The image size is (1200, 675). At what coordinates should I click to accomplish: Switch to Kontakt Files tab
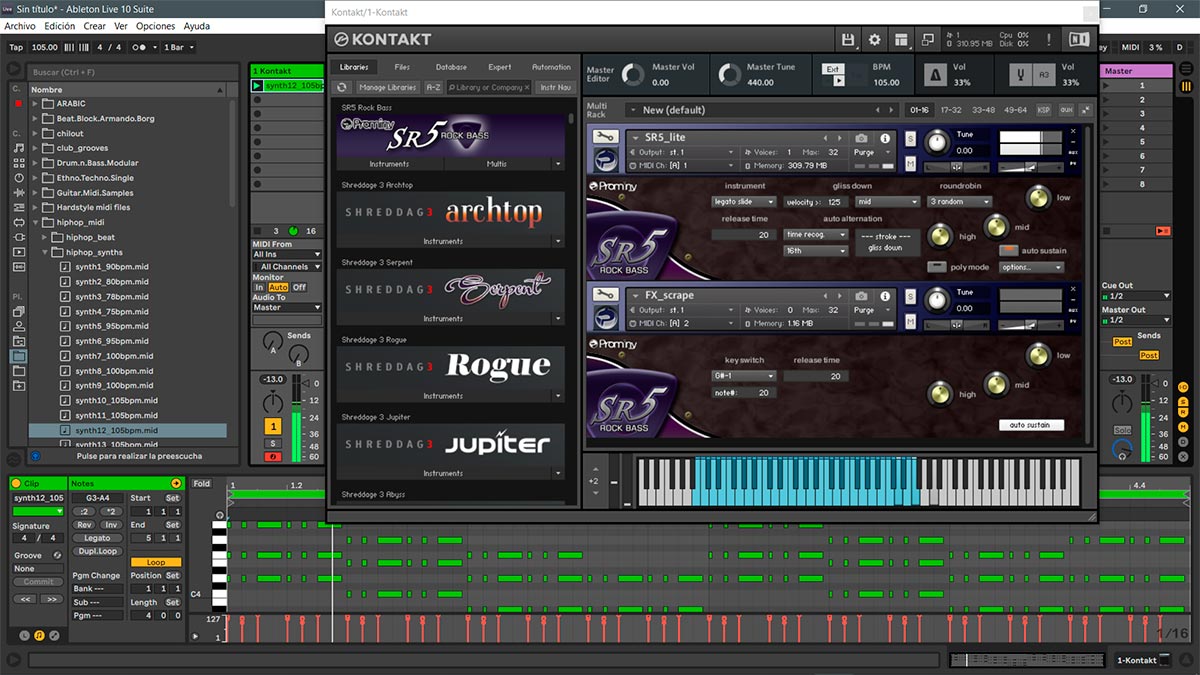pos(402,67)
